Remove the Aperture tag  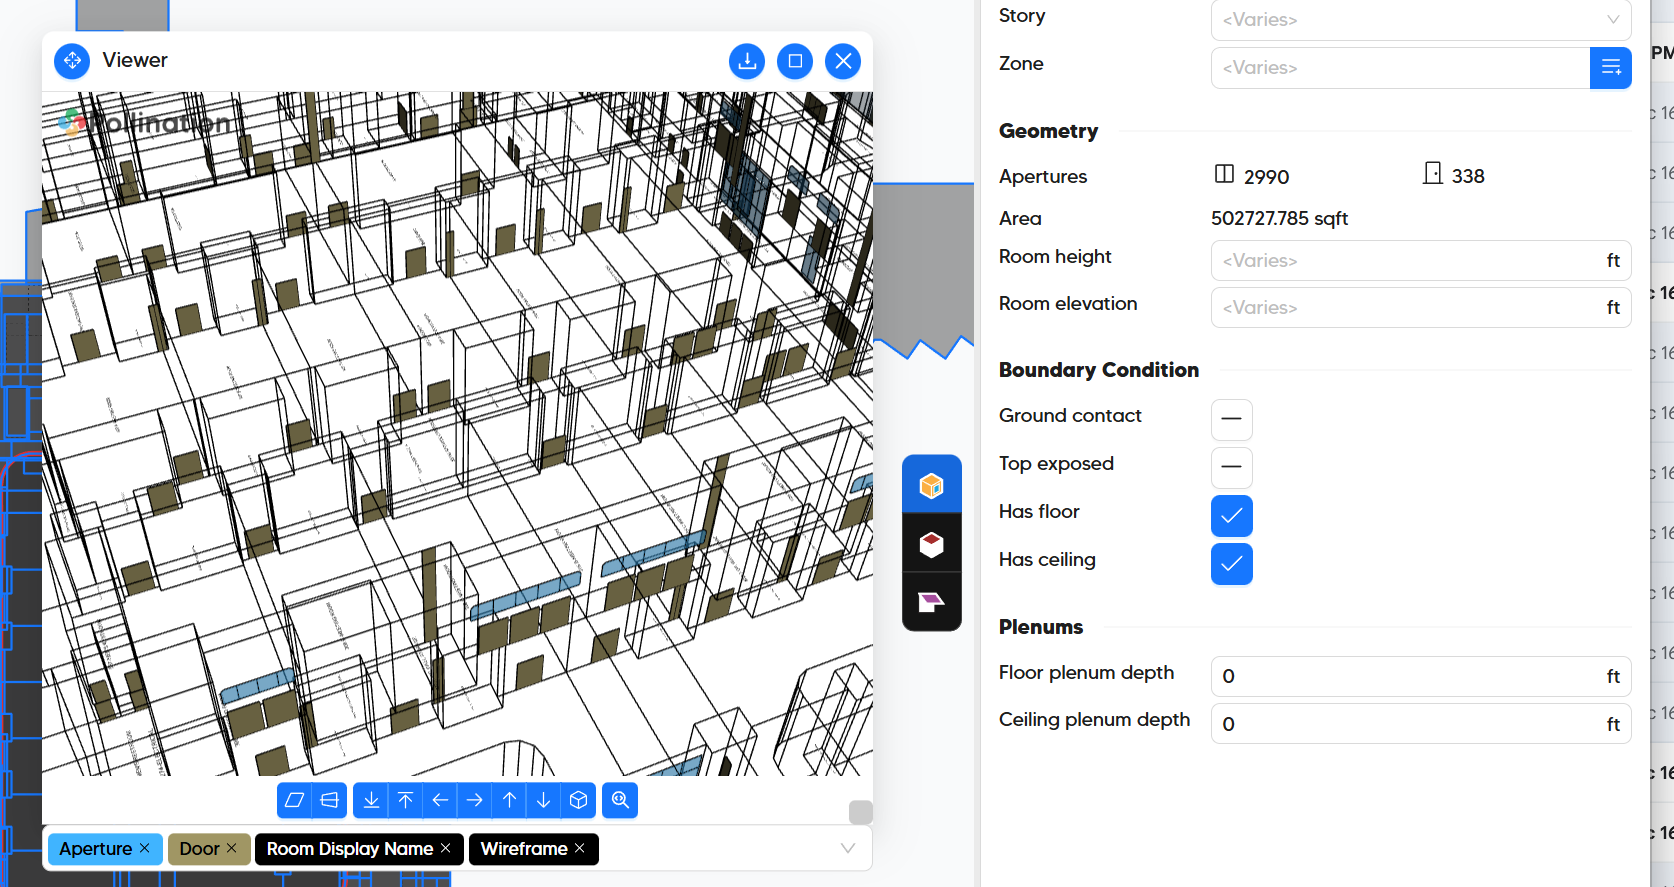145,848
